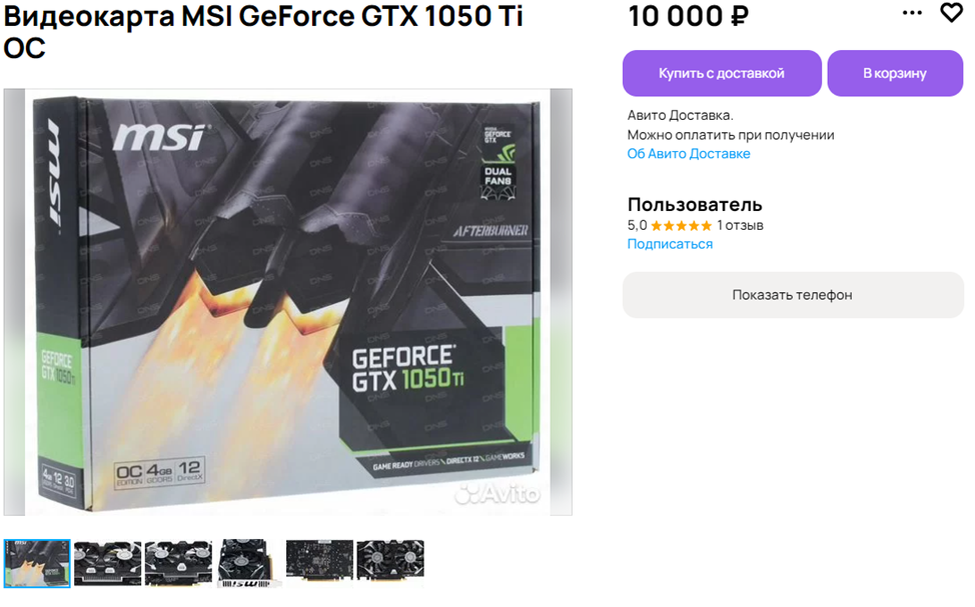The image size is (975, 607).
Task: Open the main MSI box product image
Action: pos(288,302)
